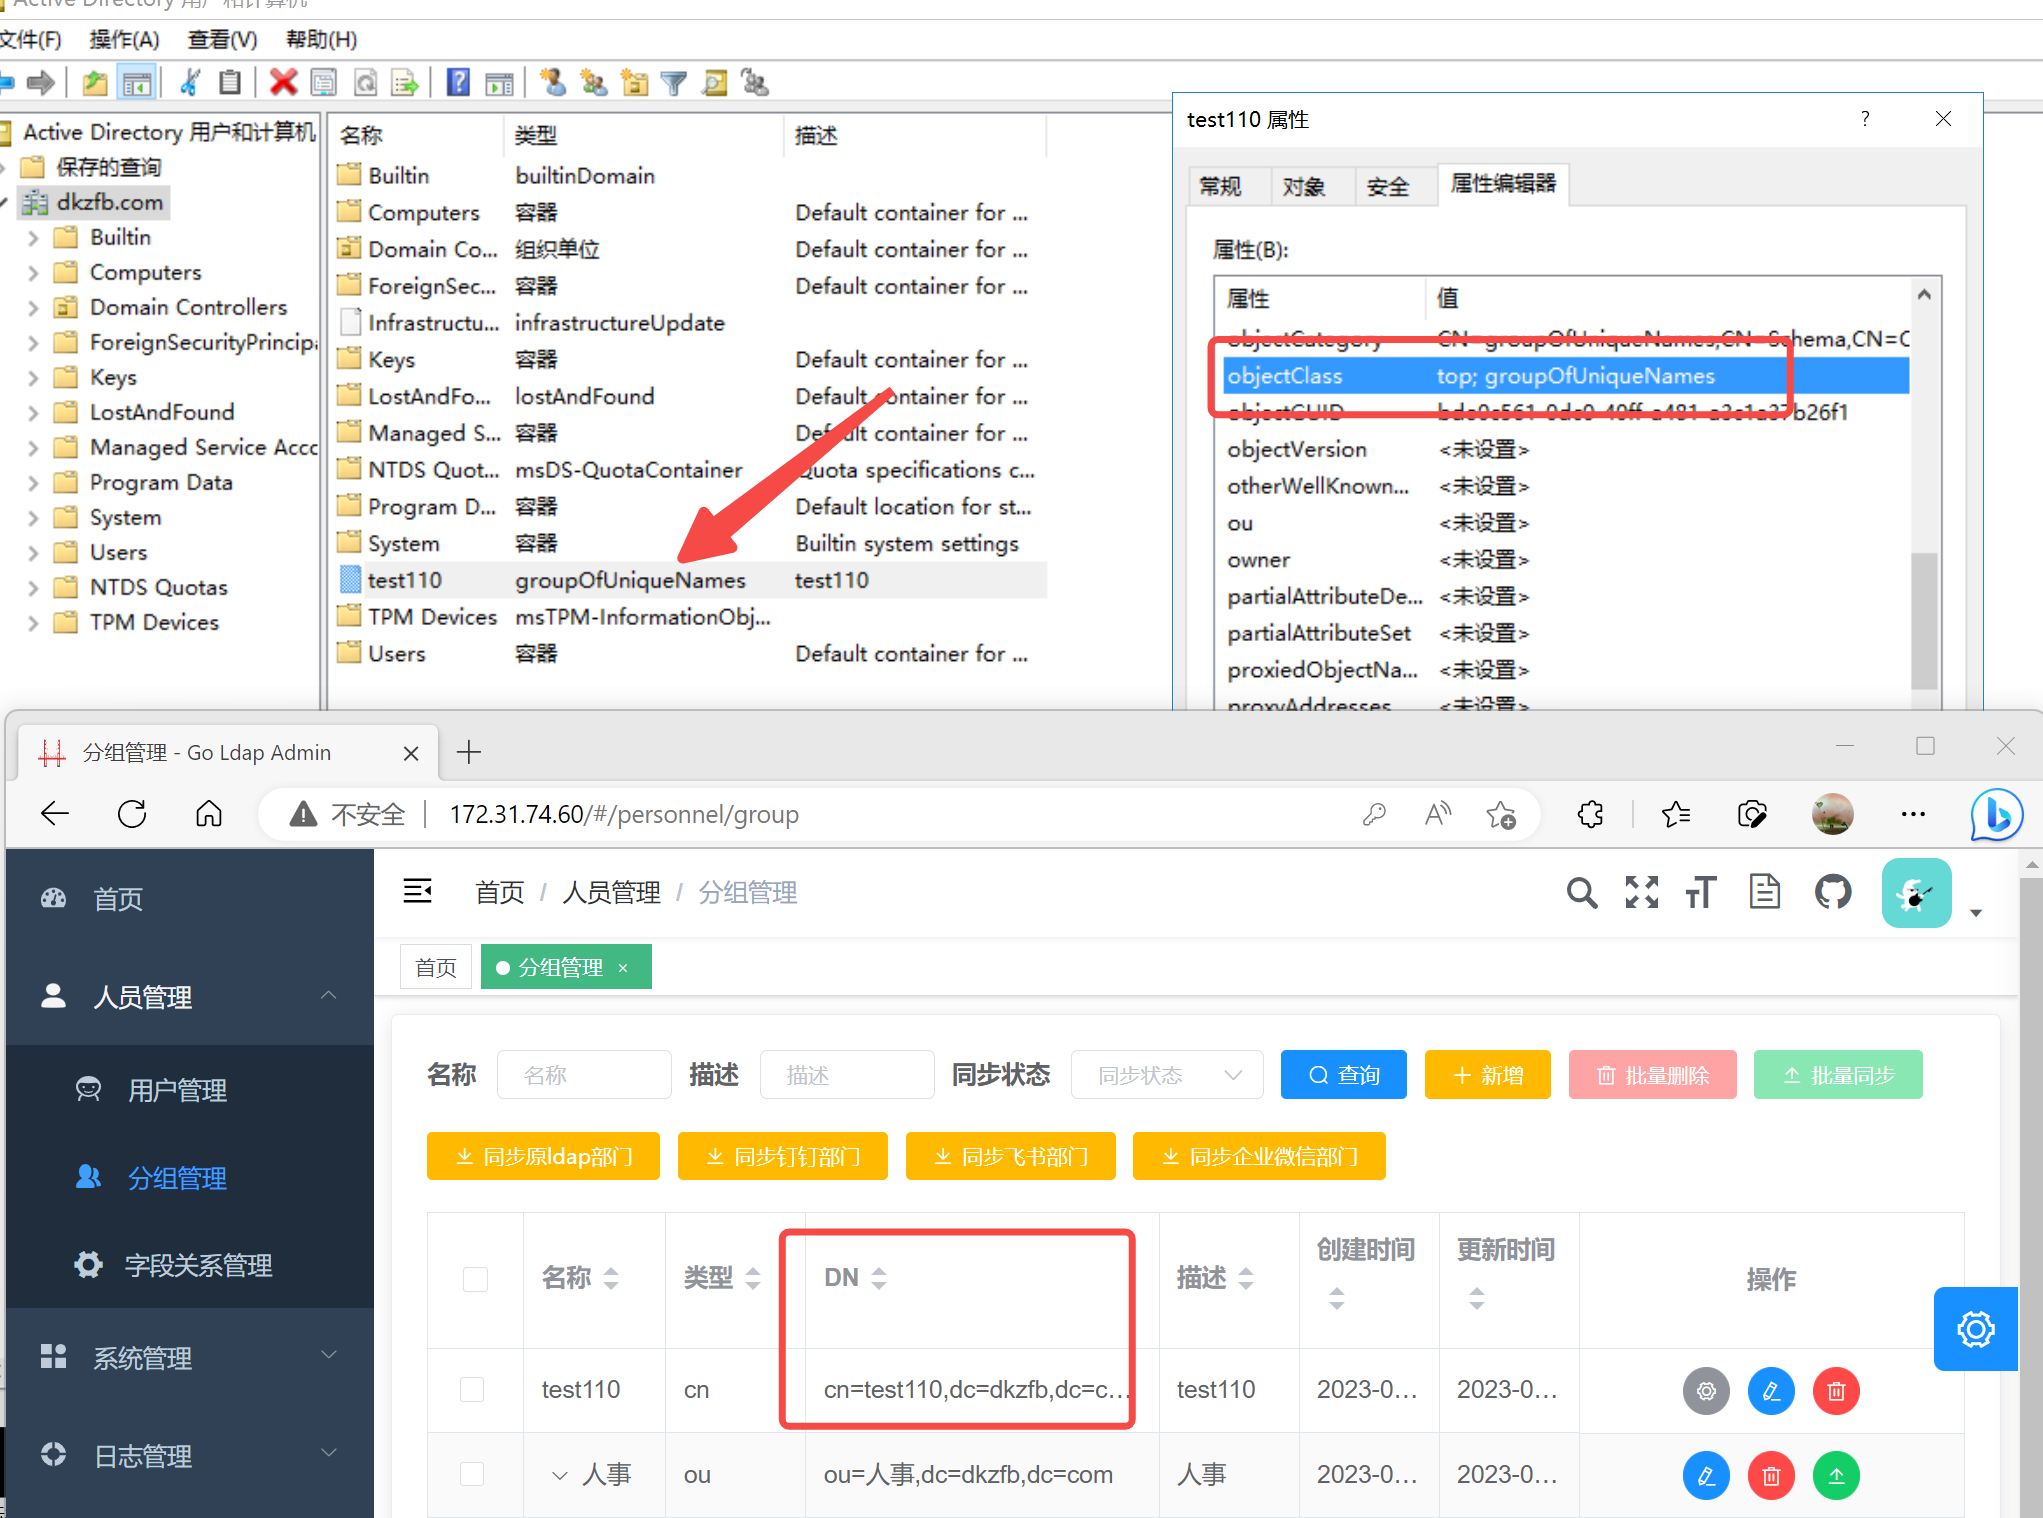2043x1518 pixels.
Task: Open the filter icon in AD toolbar
Action: 674,82
